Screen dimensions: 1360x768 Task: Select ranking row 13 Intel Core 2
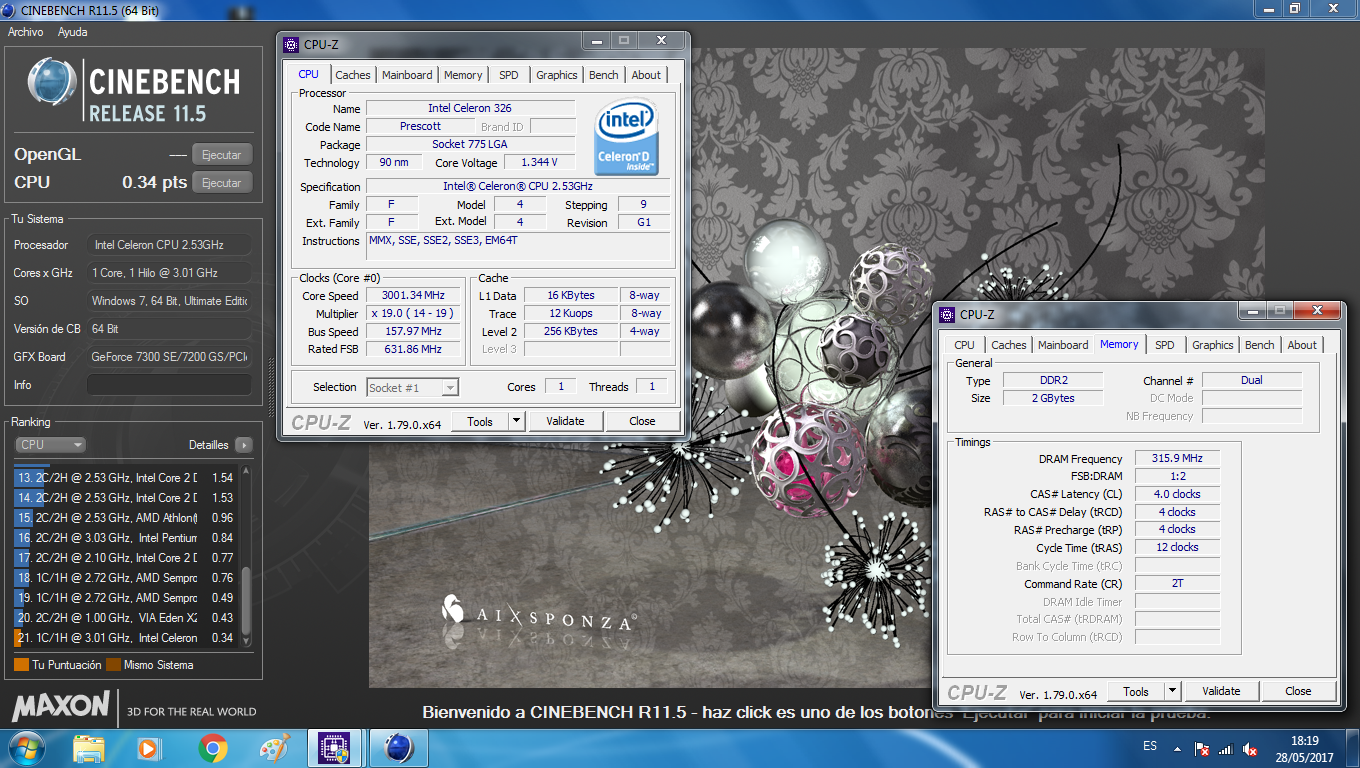click(x=125, y=478)
